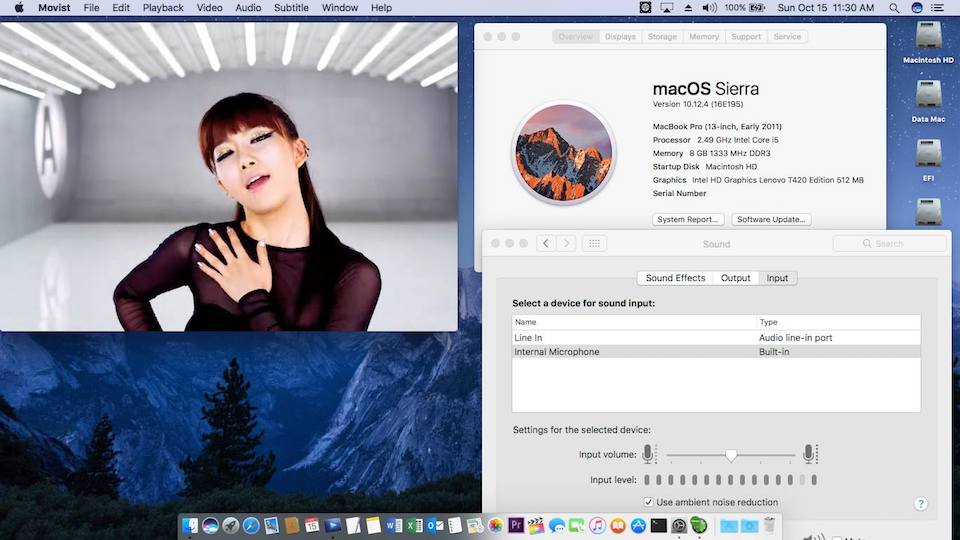The width and height of the screenshot is (960, 540).
Task: Click the AirPlay display menu bar icon
Action: tap(666, 8)
